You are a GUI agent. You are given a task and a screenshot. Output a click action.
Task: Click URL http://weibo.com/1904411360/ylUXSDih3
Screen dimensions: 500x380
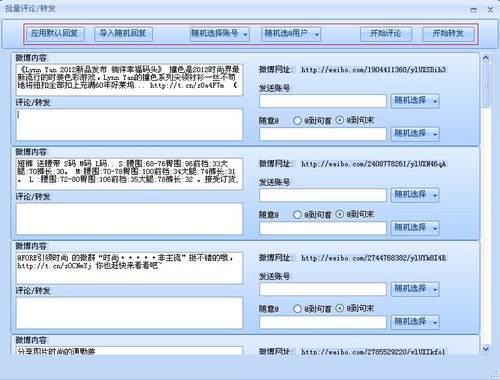click(373, 70)
